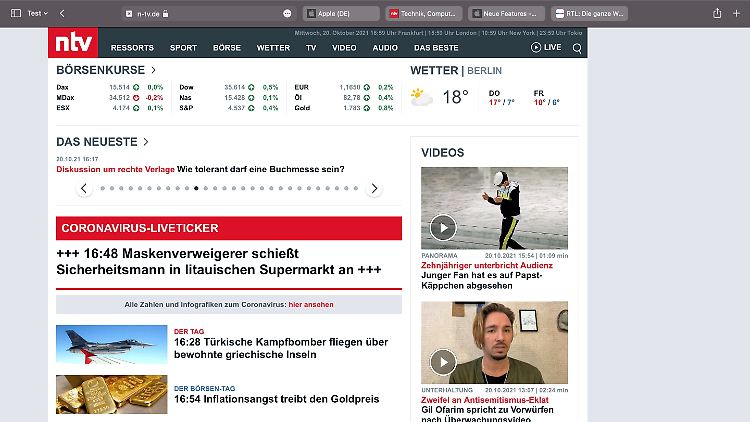Open the fighter jet article thumbnail
The height and width of the screenshot is (422, 750).
click(111, 345)
